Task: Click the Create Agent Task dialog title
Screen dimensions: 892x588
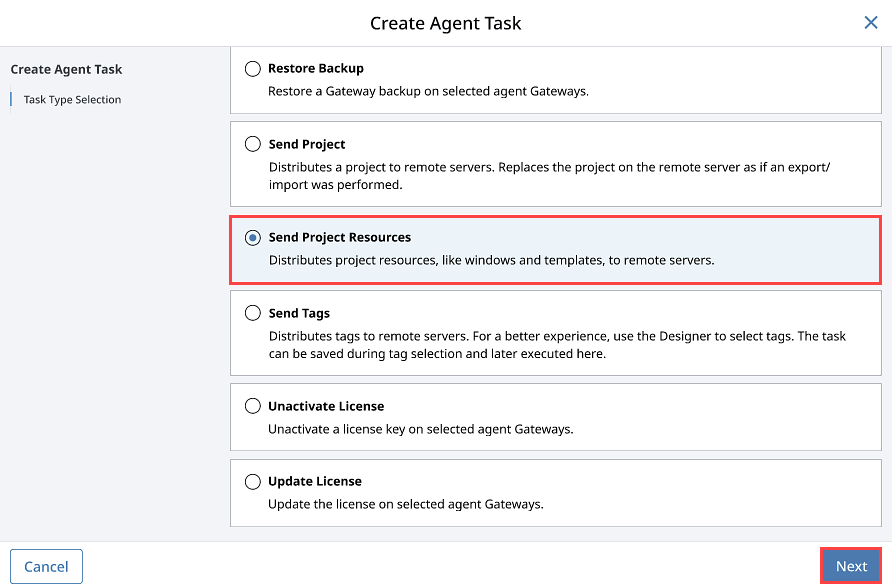Action: coord(445,23)
